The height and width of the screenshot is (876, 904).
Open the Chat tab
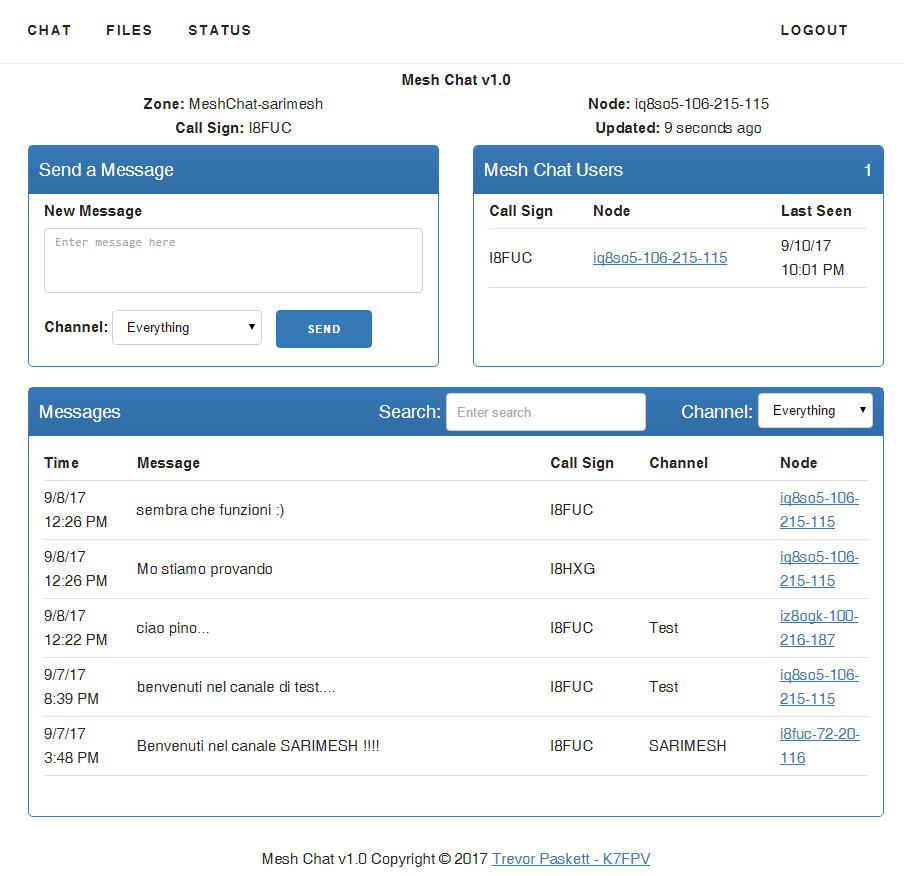[49, 30]
